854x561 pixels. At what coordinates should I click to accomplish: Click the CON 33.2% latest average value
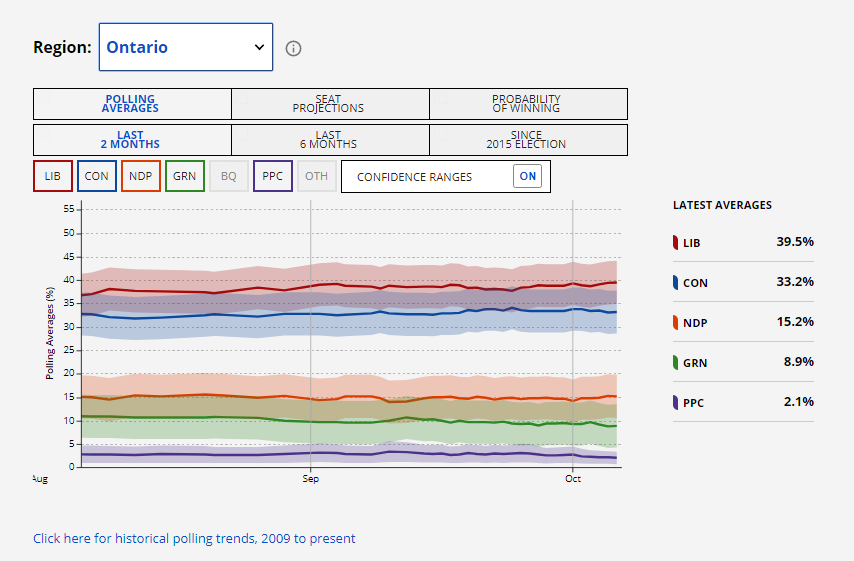(x=795, y=282)
